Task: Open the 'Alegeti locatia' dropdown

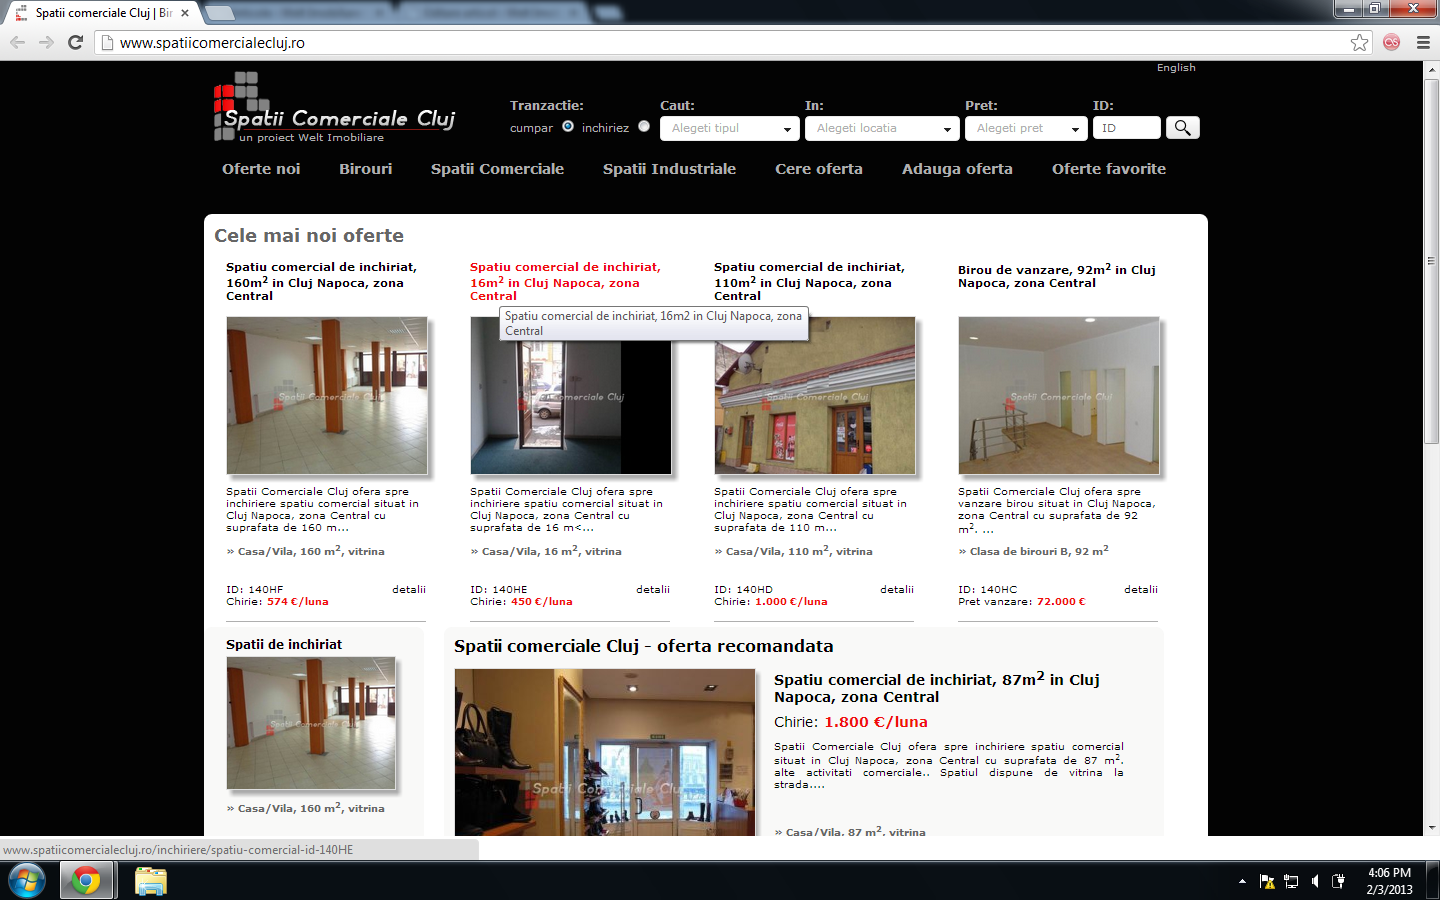Action: (x=882, y=128)
